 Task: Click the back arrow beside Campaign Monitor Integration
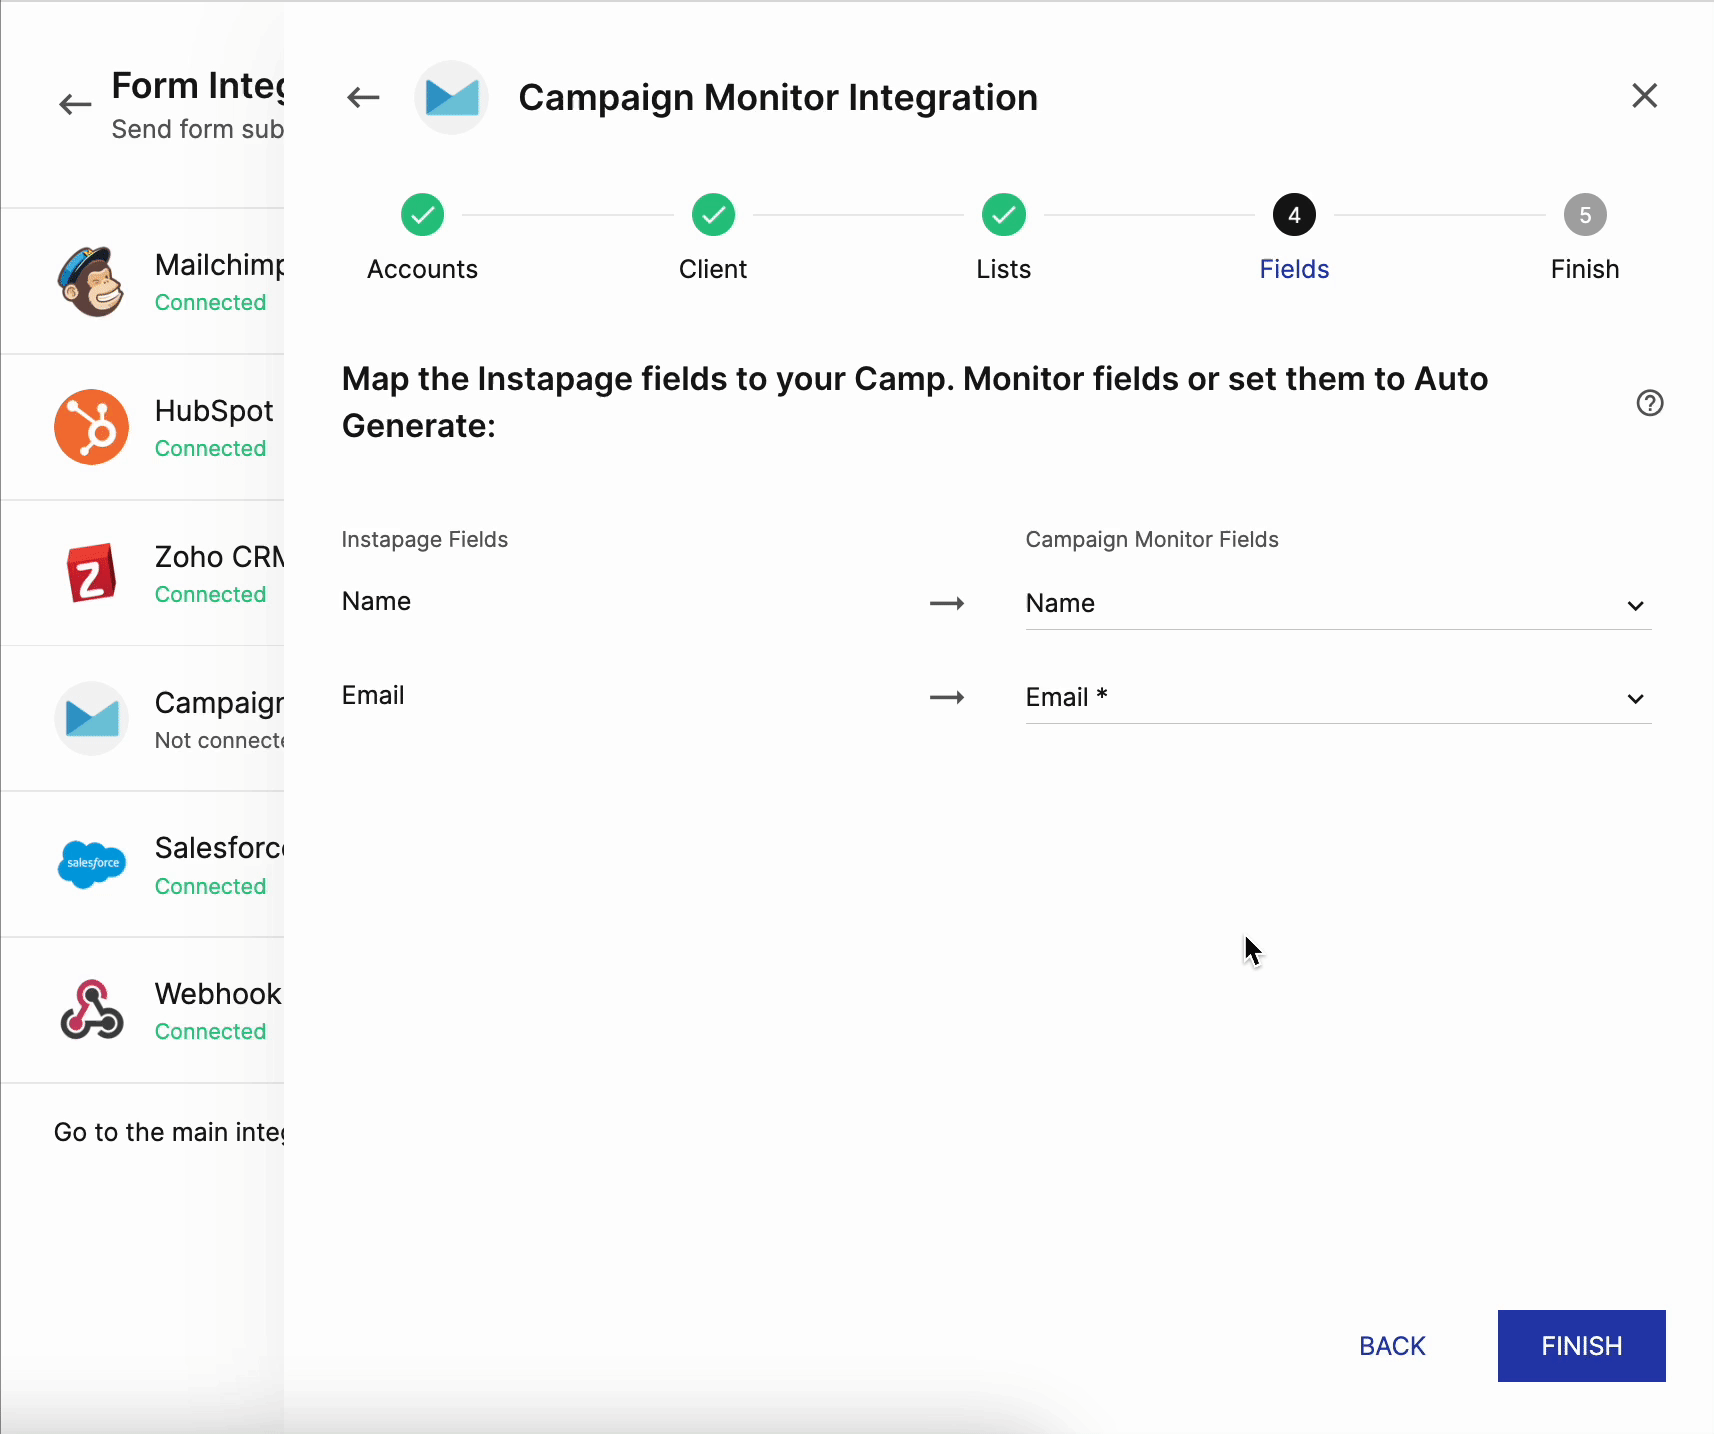tap(363, 97)
